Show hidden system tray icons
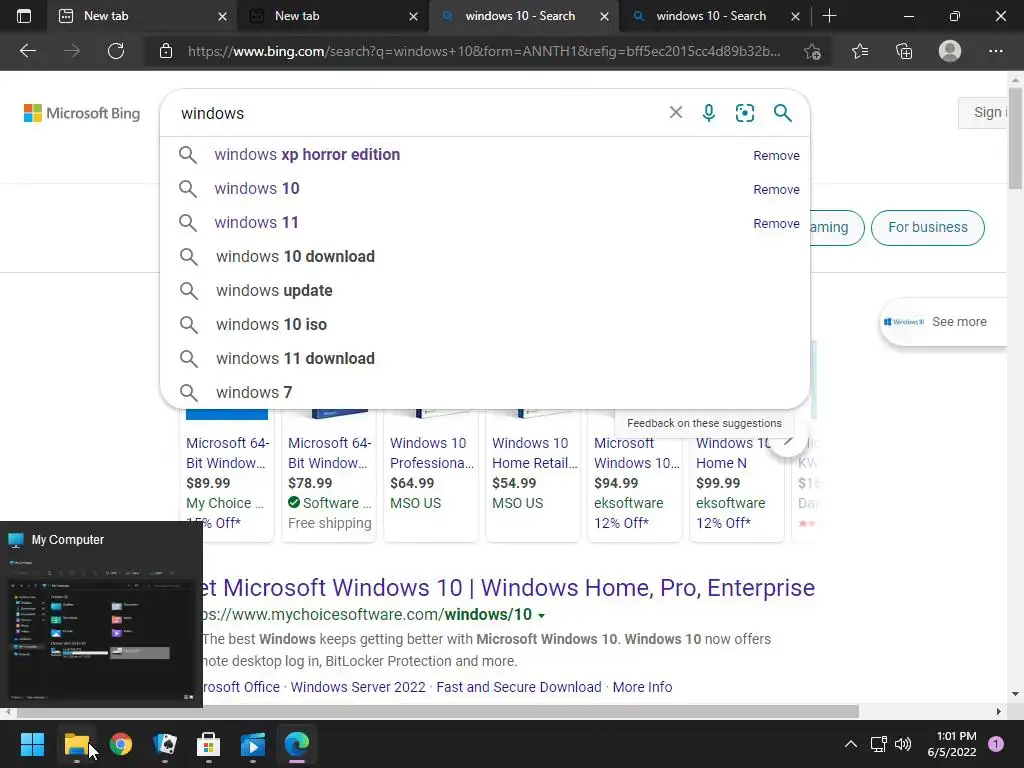1024x768 pixels. [x=850, y=744]
